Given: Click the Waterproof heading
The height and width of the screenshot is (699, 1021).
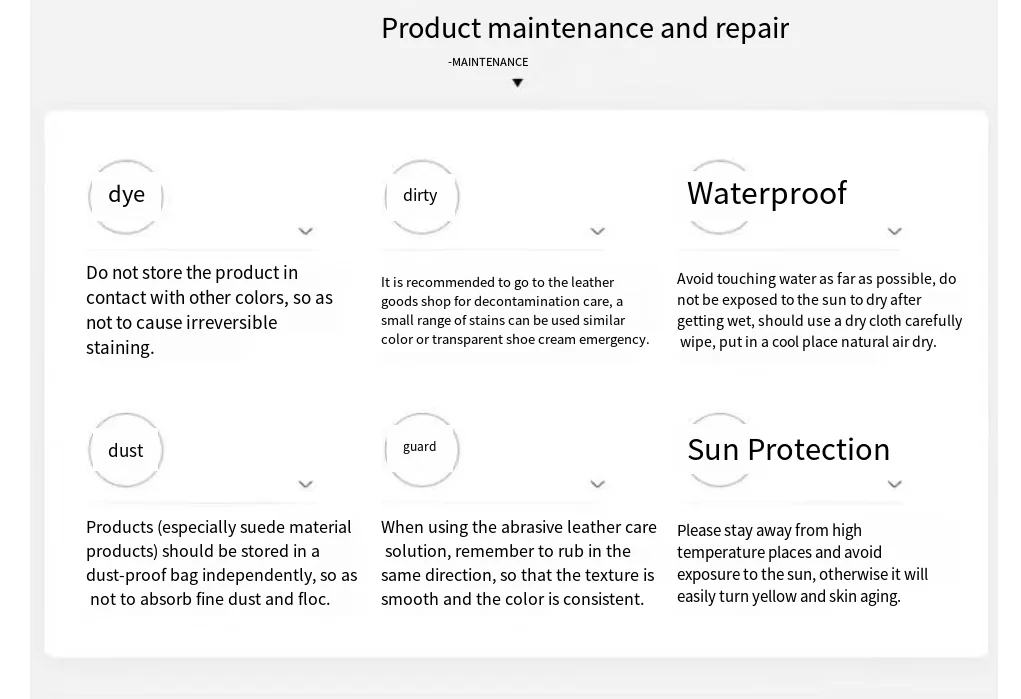Looking at the screenshot, I should pos(766,193).
